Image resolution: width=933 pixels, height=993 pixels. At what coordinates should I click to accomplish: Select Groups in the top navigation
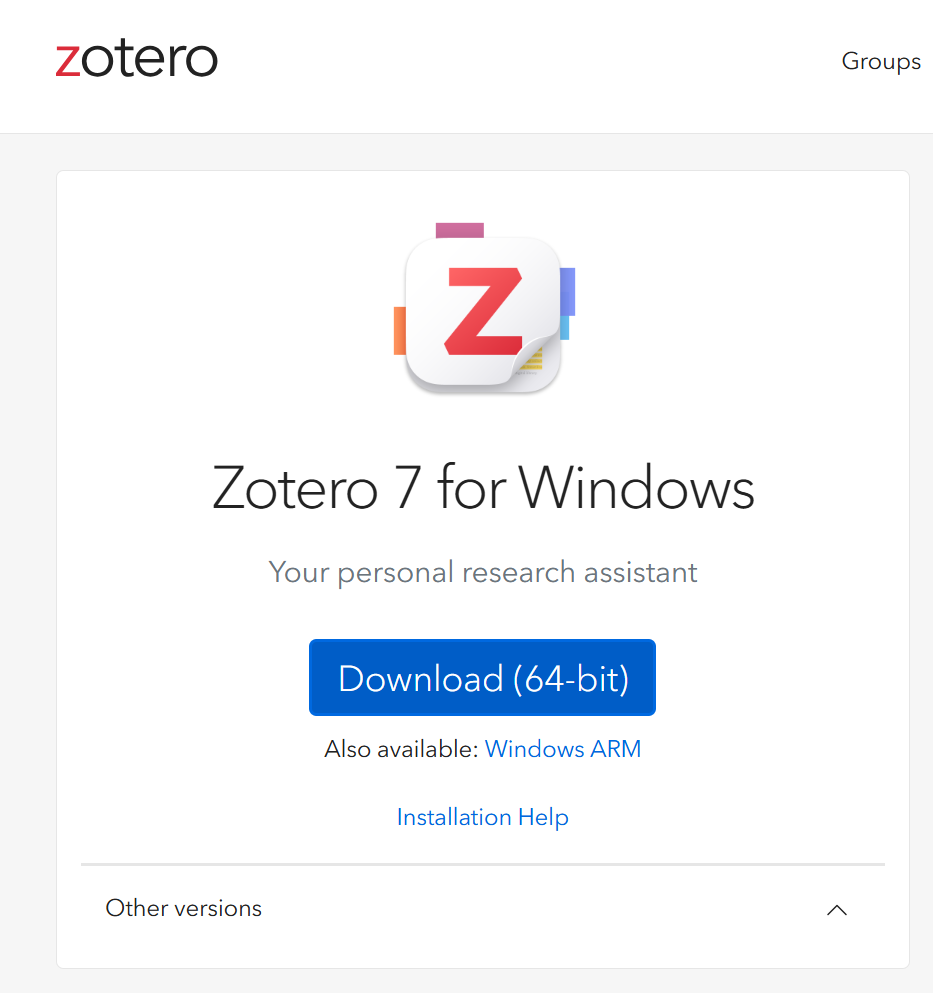click(x=881, y=61)
